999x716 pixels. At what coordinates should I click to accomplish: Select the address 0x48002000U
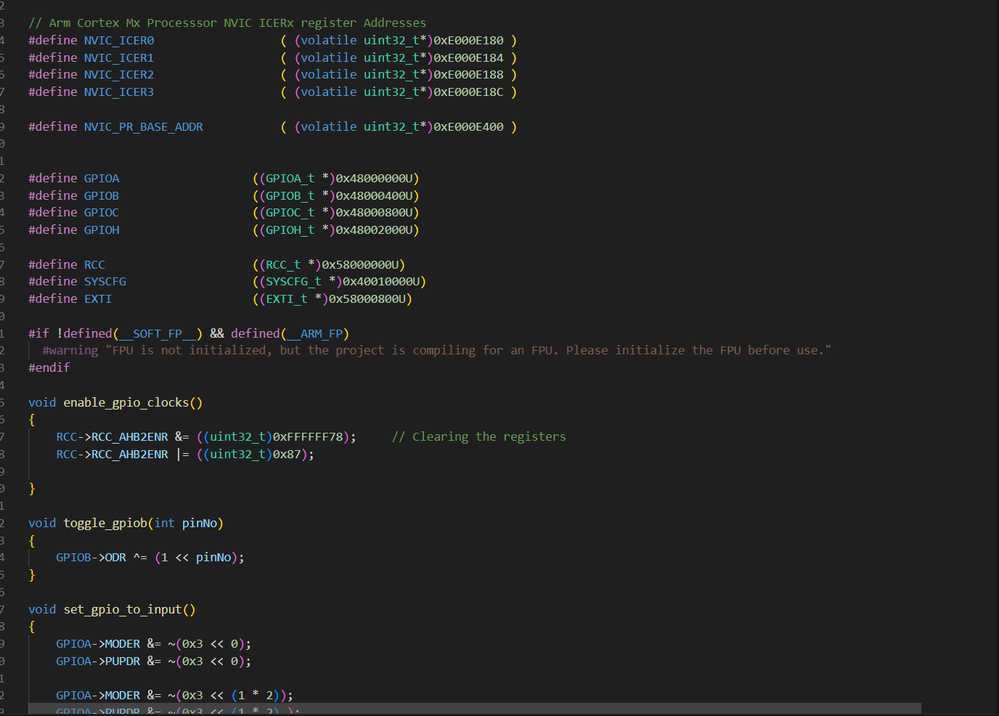pyautogui.click(x=374, y=229)
